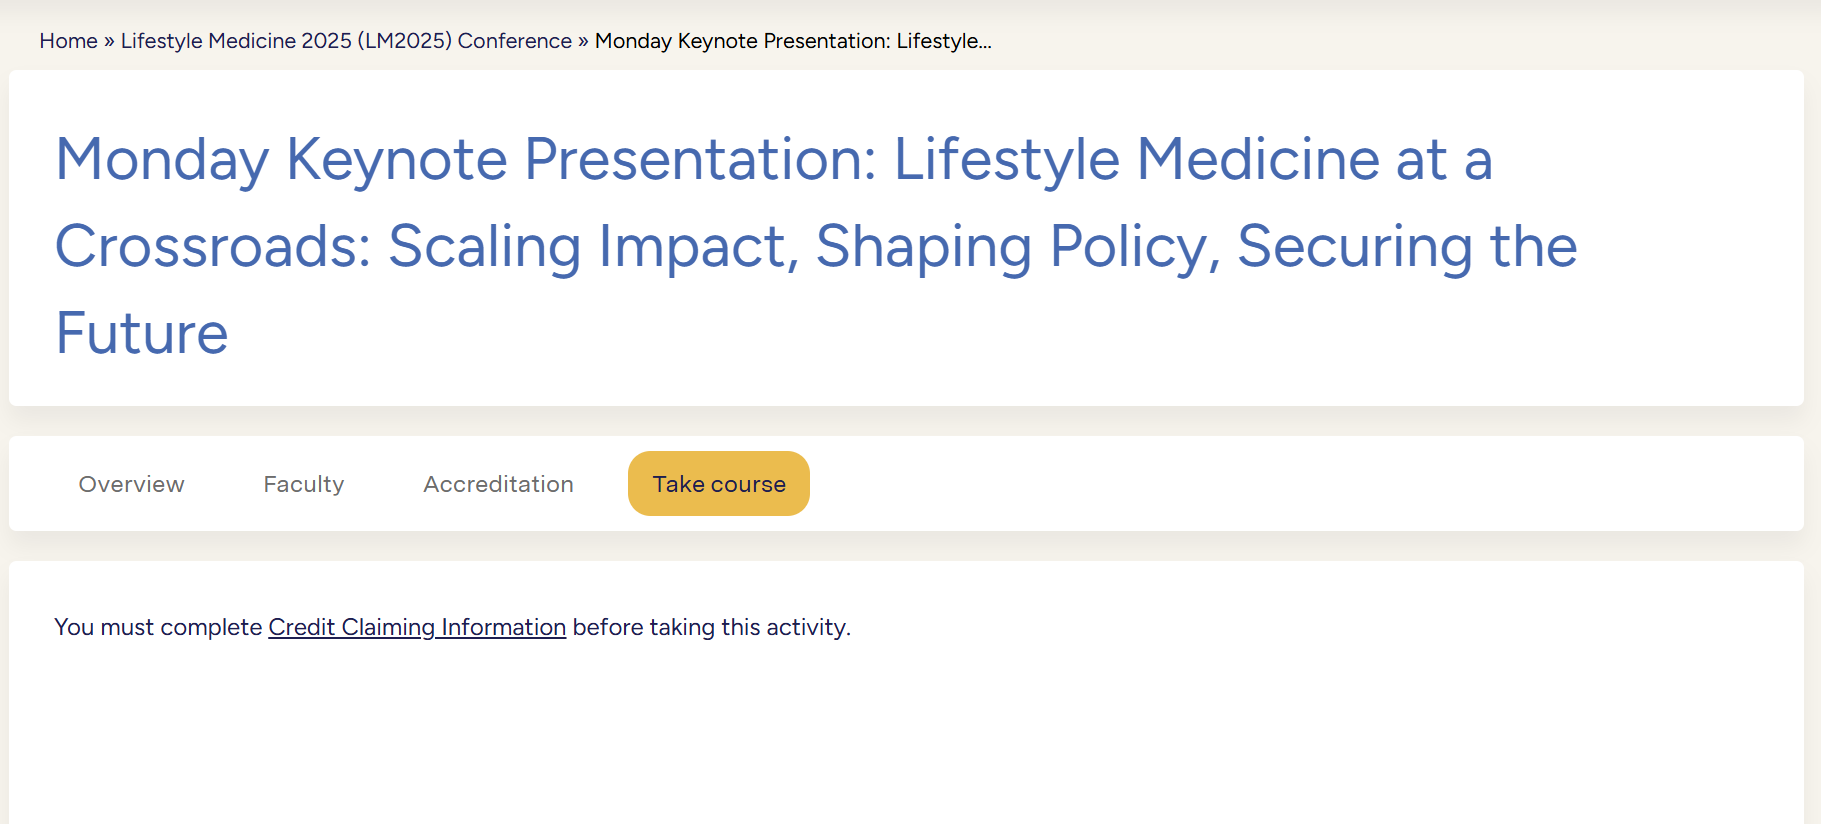Click "Scaling Impact," in the heading
Image resolution: width=1821 pixels, height=824 pixels.
click(593, 247)
